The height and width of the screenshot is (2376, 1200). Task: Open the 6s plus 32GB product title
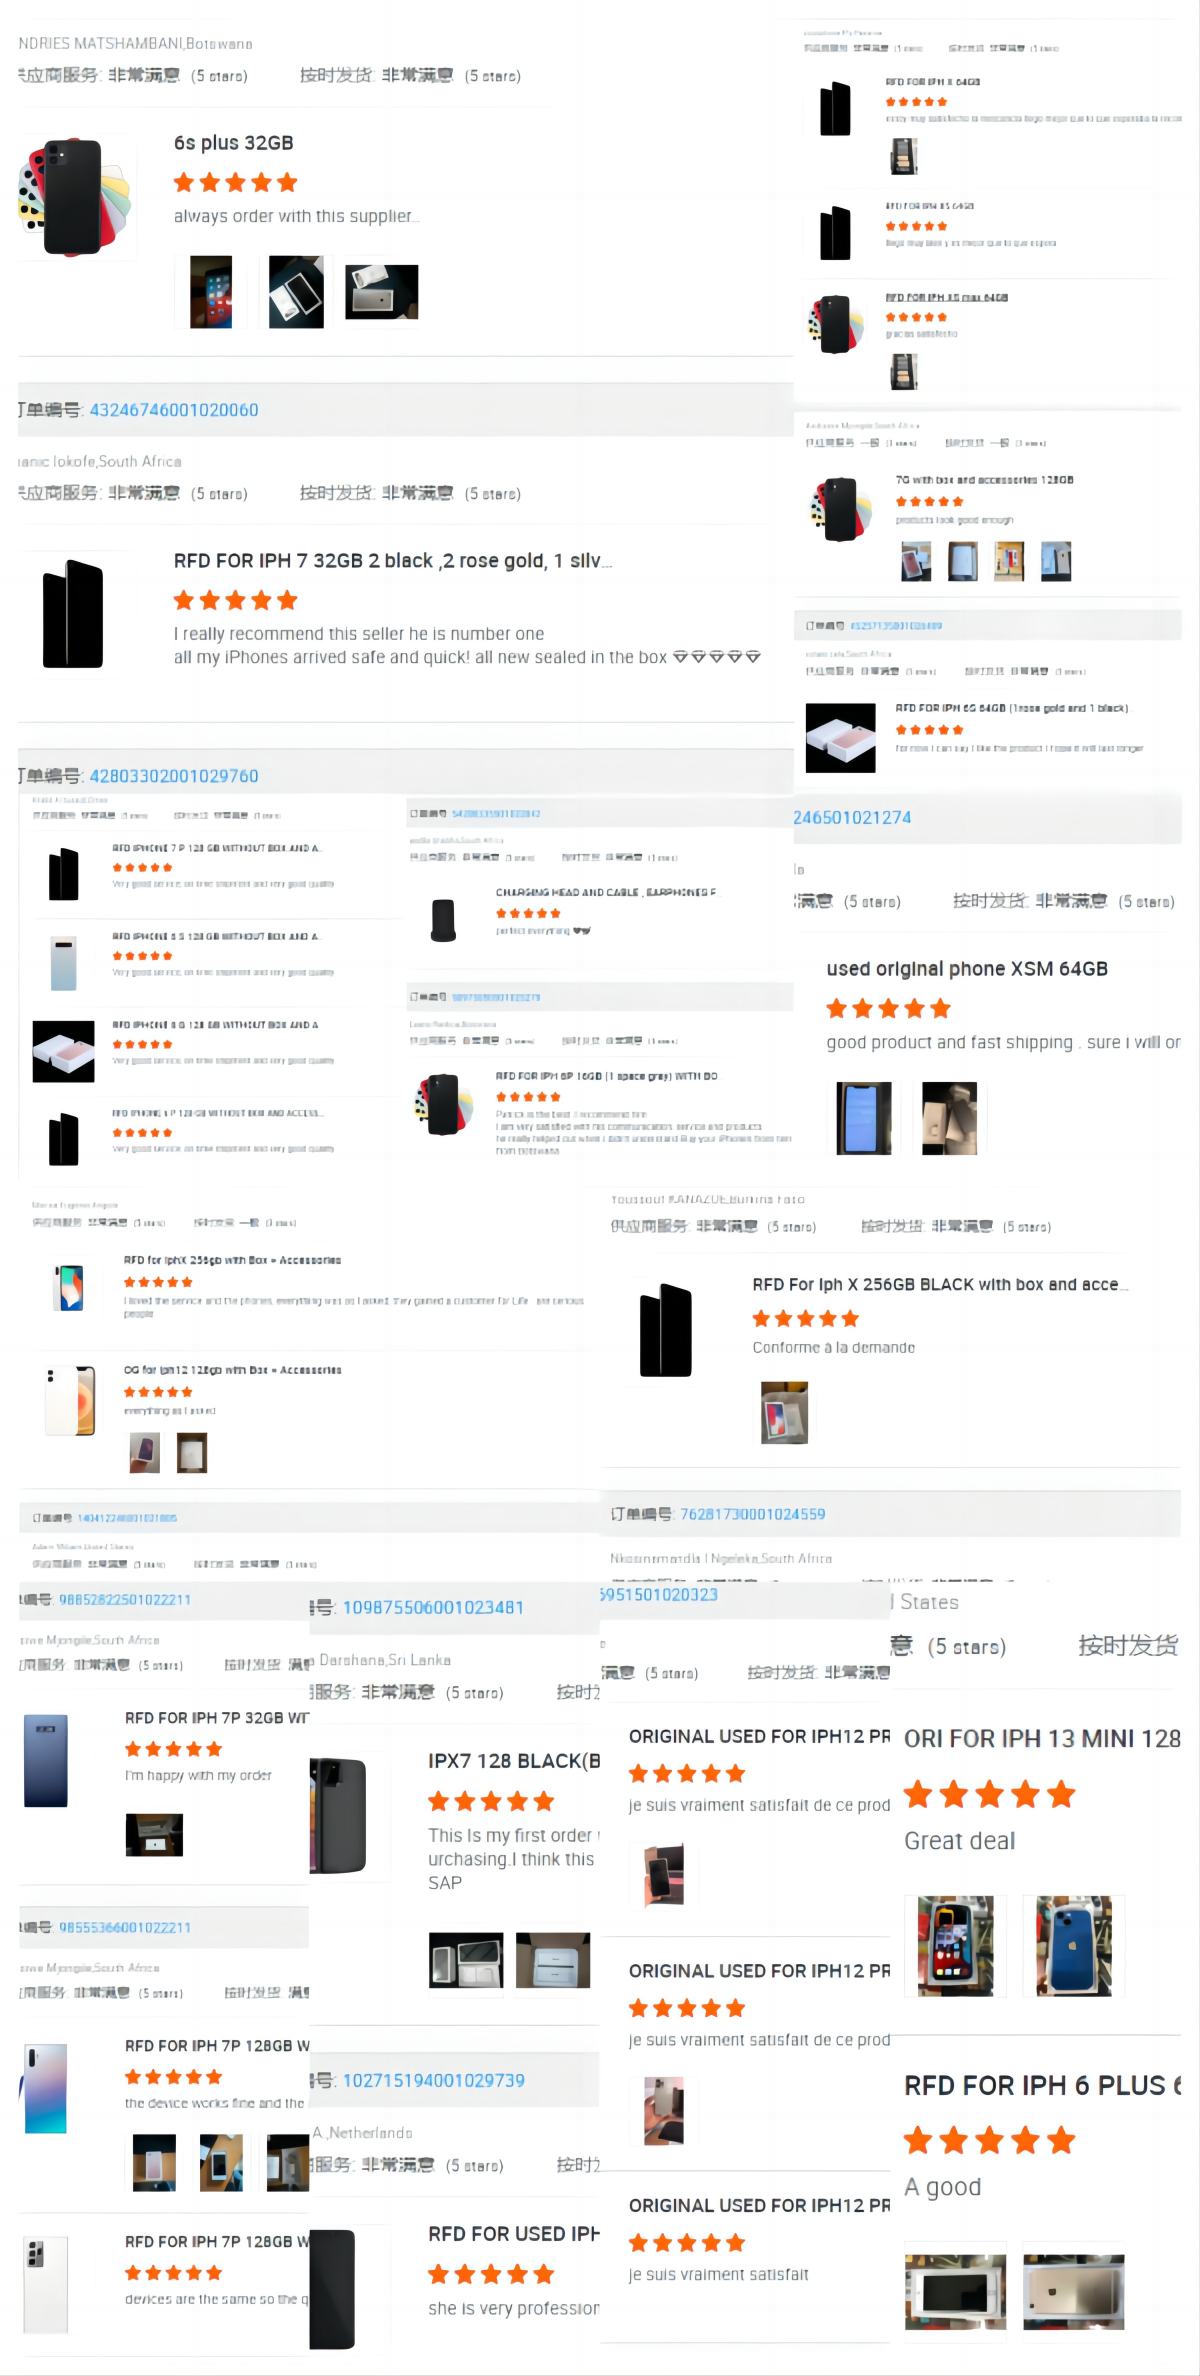(234, 143)
